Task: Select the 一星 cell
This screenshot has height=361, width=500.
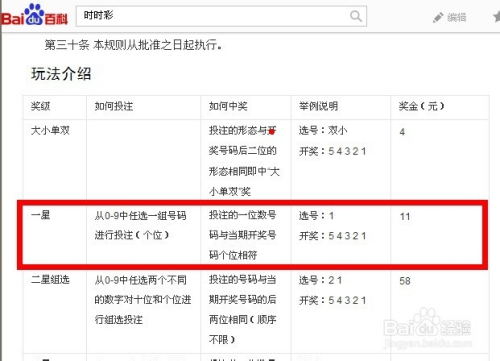Action: coord(40,215)
